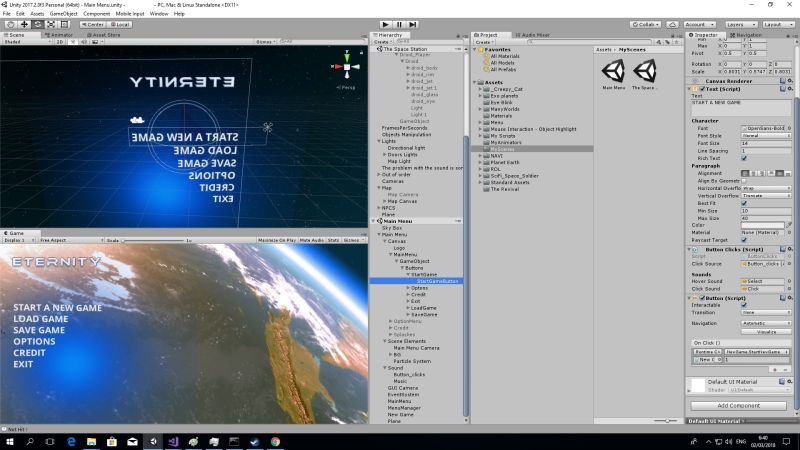Click the scene orientation gizmo

(x=347, y=66)
